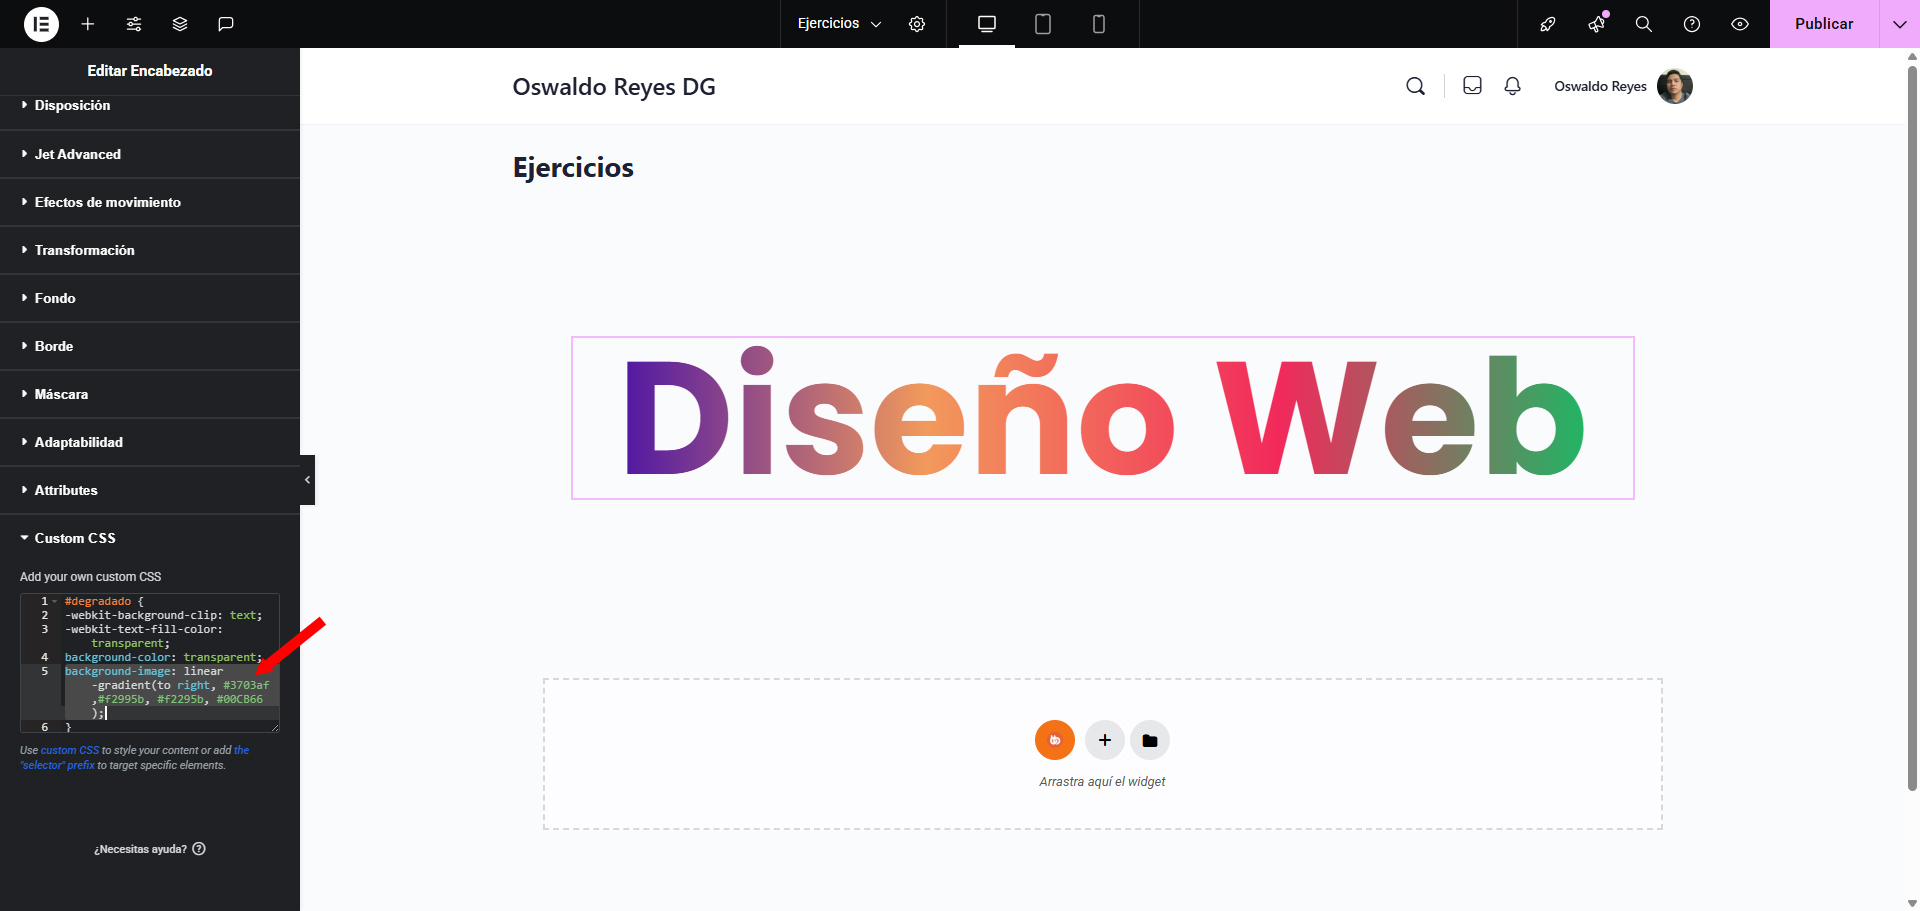Viewport: 1920px width, 911px height.
Task: Toggle preview changes eye icon
Action: coord(1739,24)
